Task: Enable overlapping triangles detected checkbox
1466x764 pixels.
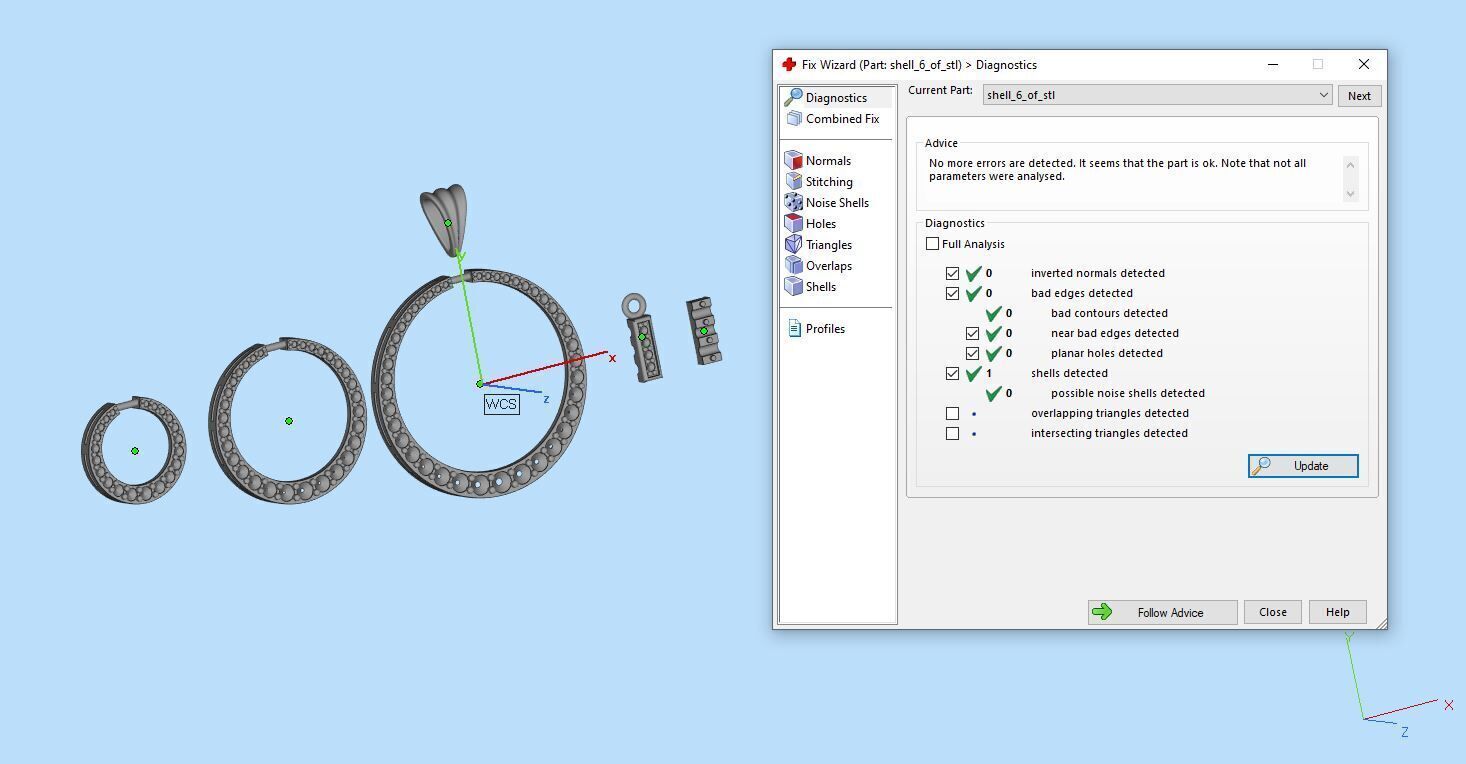Action: (x=952, y=413)
